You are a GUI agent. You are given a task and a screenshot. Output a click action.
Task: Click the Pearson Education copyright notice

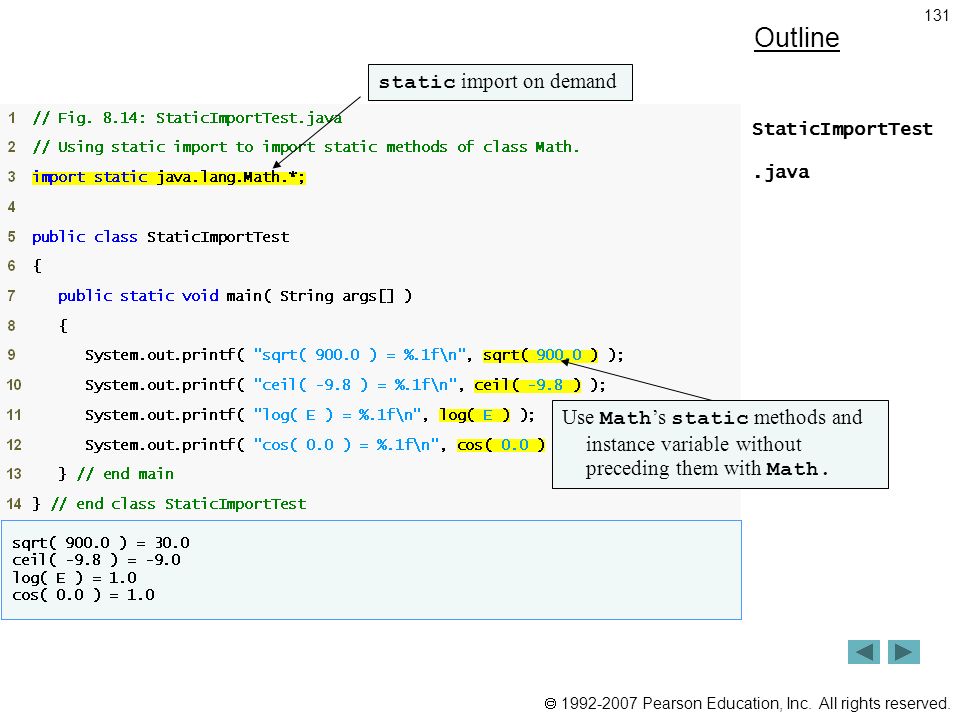click(x=746, y=704)
